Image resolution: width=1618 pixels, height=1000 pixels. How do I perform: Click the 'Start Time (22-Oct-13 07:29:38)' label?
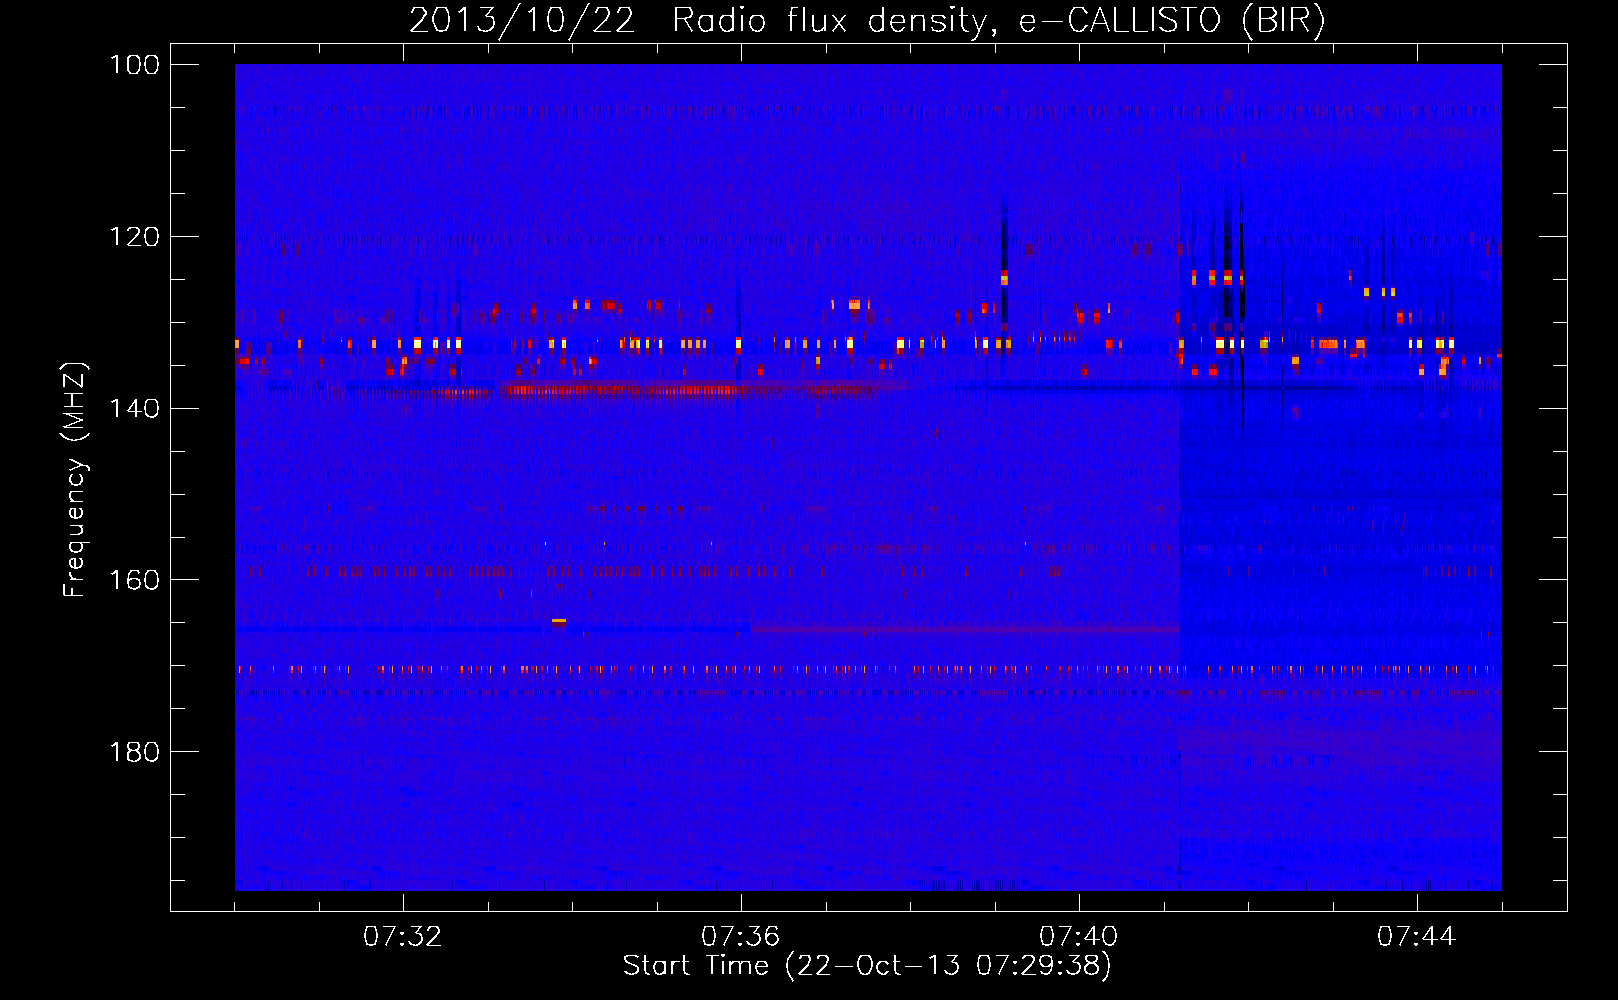coord(867,966)
